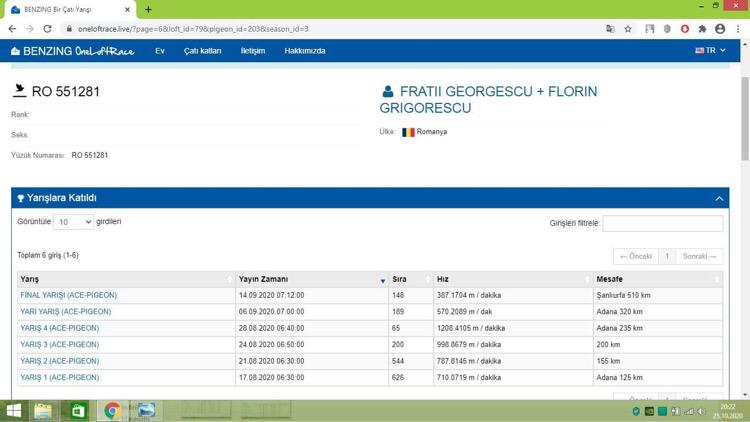Click the shield extension icon
The image size is (750, 422).
667,29
